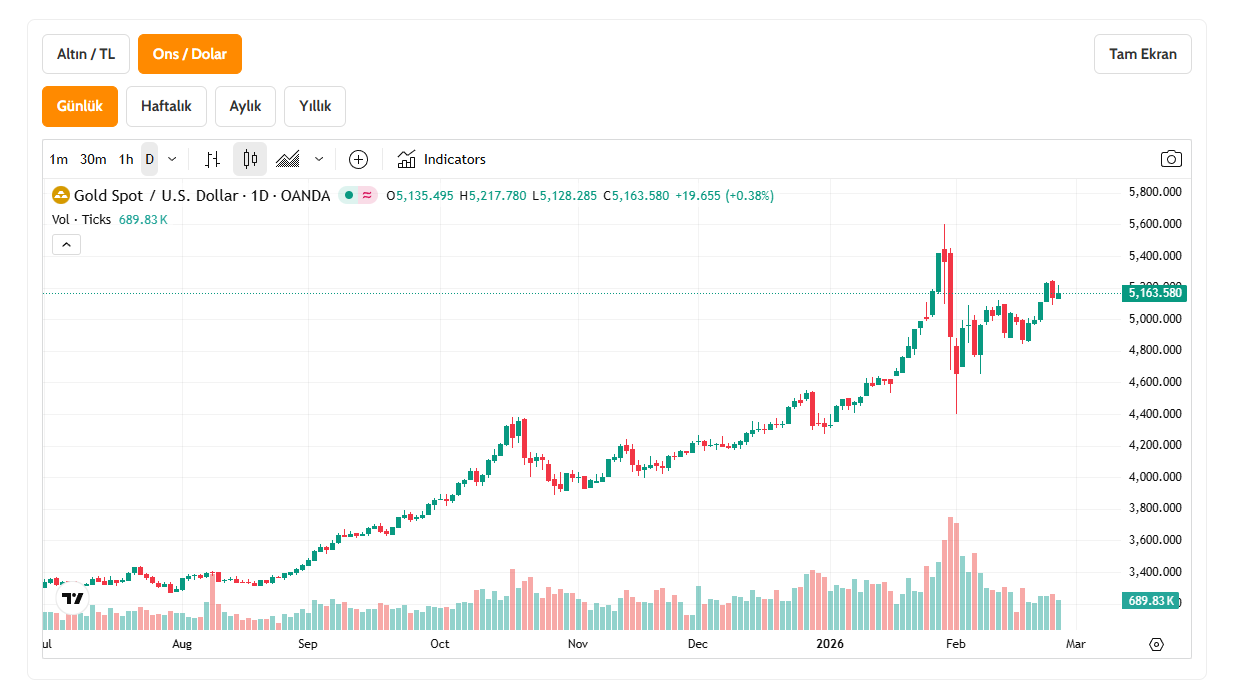Screen dimensions: 1238x694
Task: Toggle the Ons / Dolar chart option
Action: click(190, 54)
